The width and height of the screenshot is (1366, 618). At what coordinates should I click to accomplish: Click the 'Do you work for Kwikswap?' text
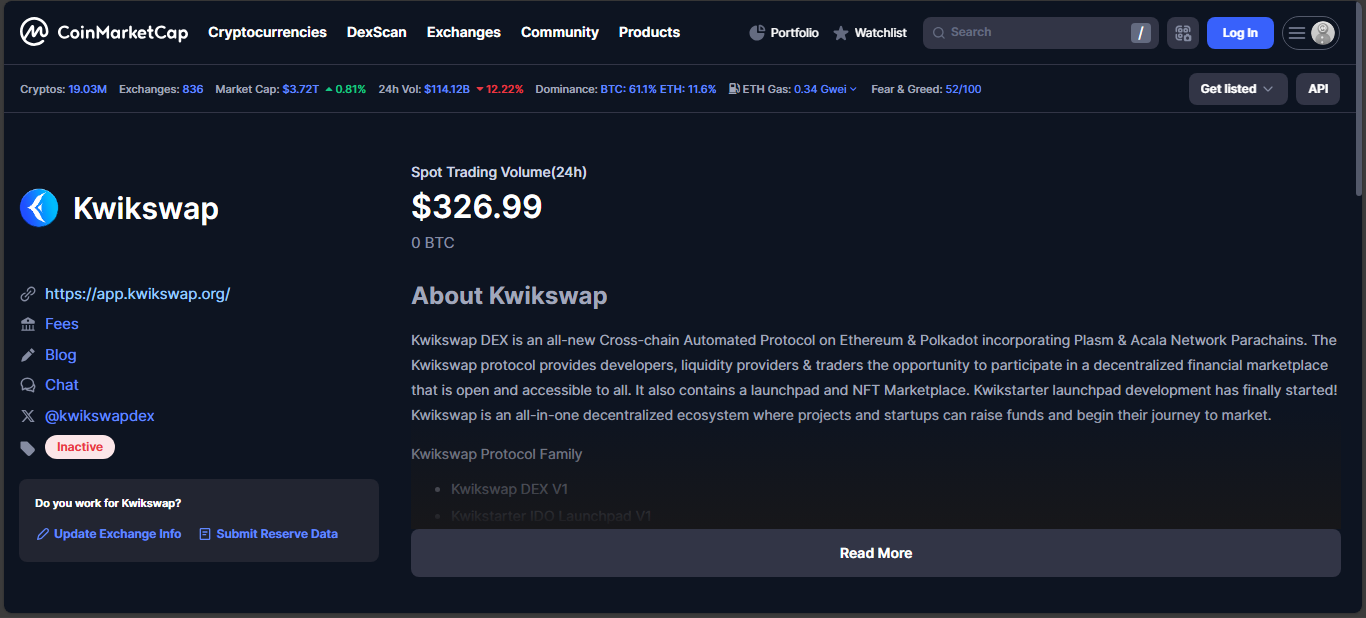108,503
